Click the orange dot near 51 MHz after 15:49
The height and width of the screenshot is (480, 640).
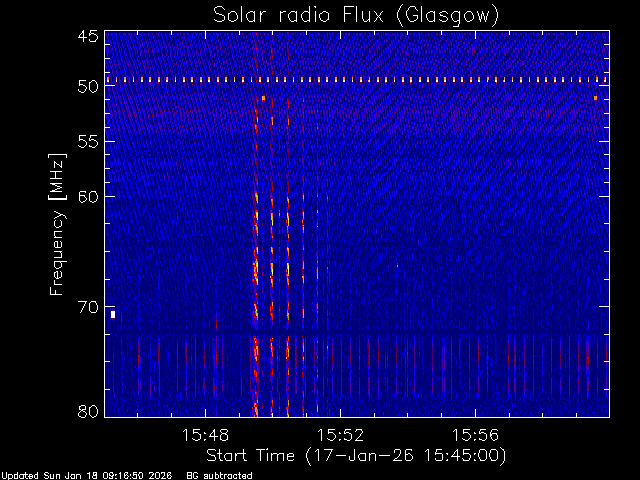tap(263, 98)
